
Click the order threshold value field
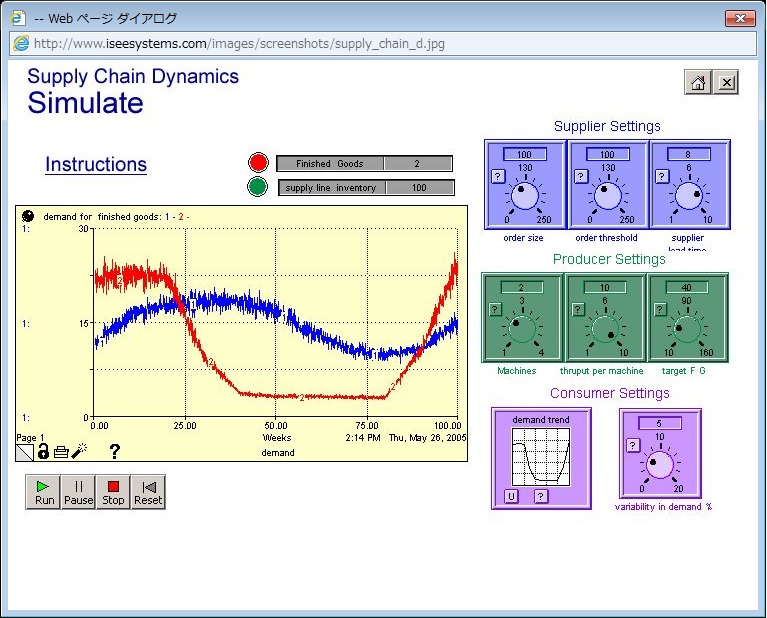tap(607, 155)
